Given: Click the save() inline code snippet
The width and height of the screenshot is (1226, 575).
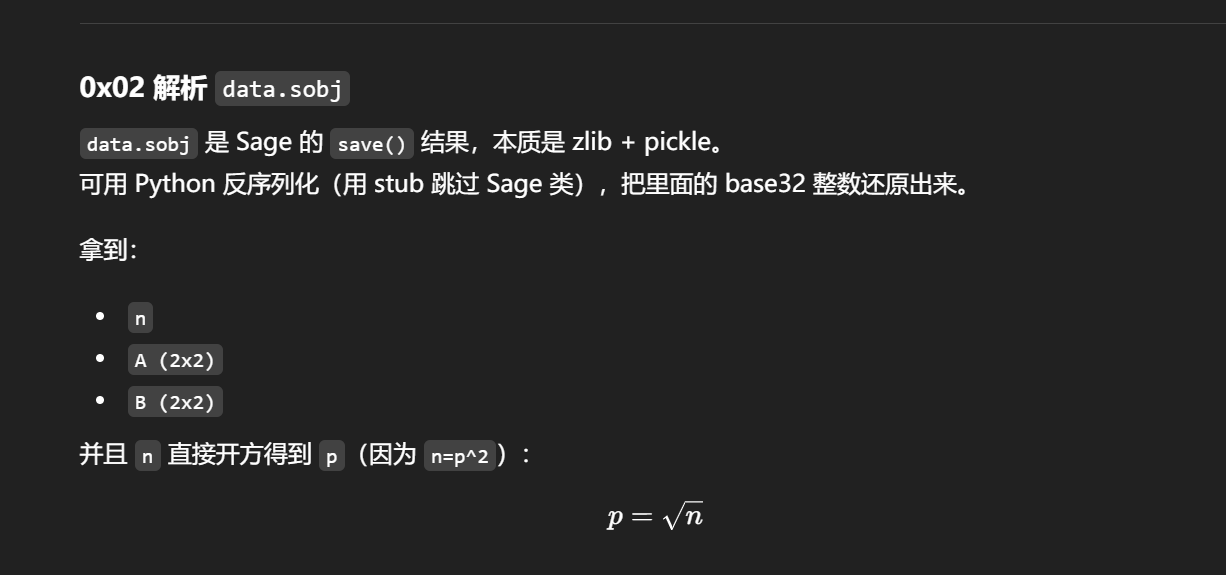Looking at the screenshot, I should [371, 144].
